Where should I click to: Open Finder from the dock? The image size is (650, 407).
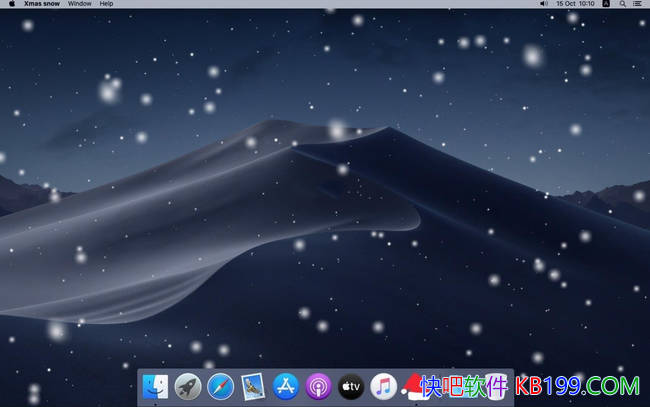click(x=155, y=386)
